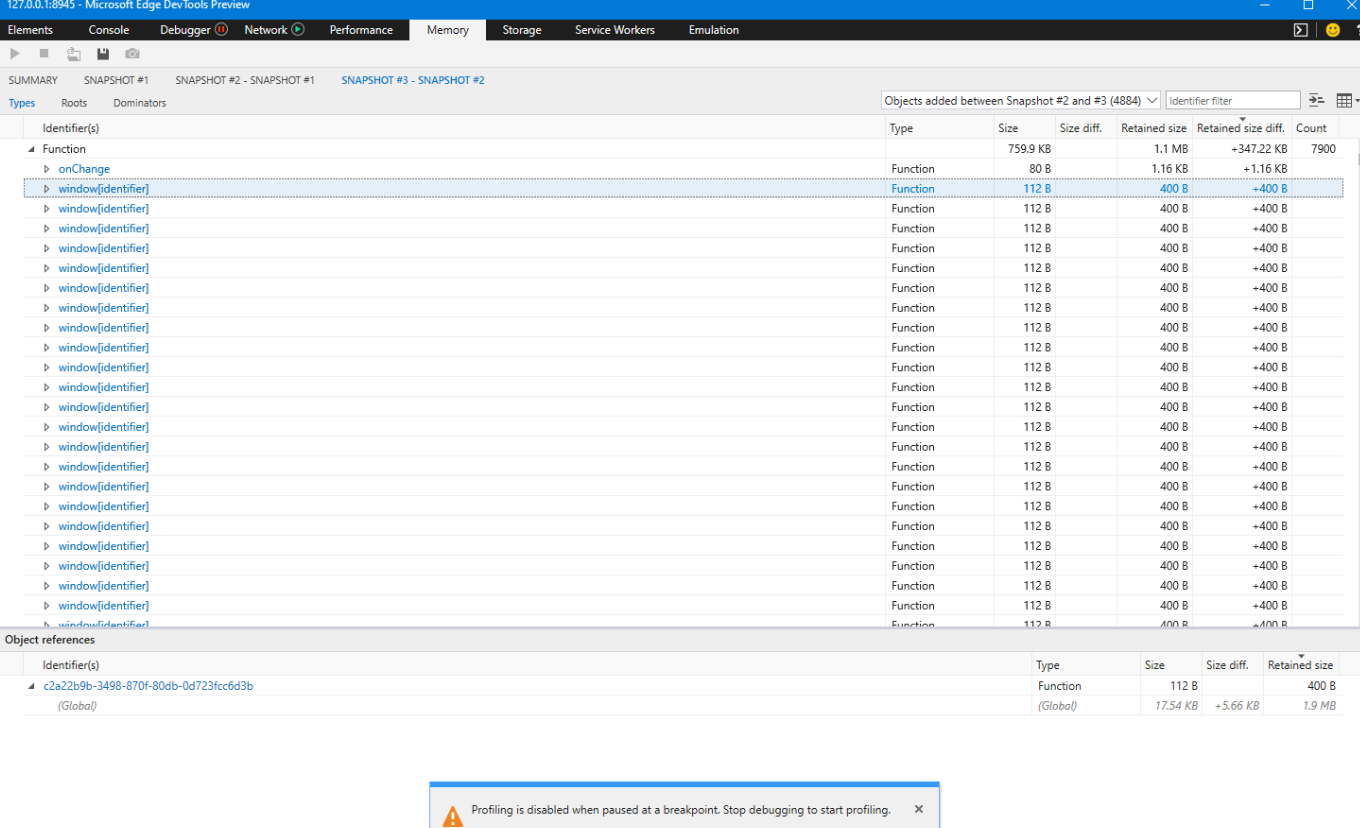Take a heap snapshot with the camera icon

[132, 54]
